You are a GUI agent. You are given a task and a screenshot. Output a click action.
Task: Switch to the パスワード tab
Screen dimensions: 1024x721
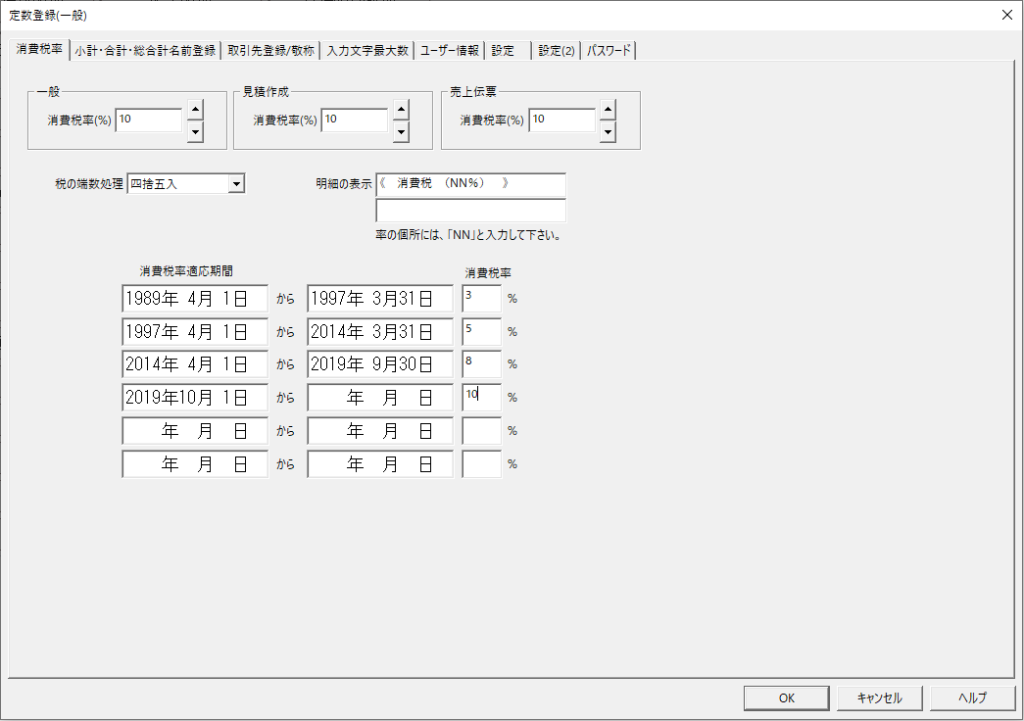(x=609, y=51)
